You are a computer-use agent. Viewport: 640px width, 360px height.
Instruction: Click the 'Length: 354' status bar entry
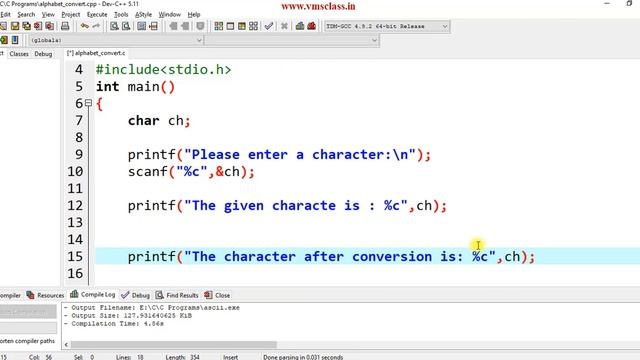(182, 357)
